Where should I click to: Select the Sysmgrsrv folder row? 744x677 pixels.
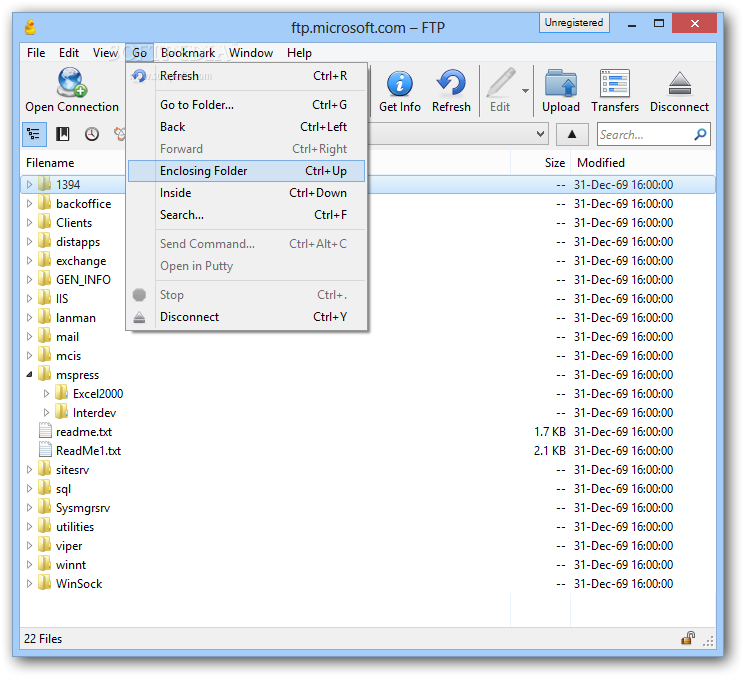[368, 508]
